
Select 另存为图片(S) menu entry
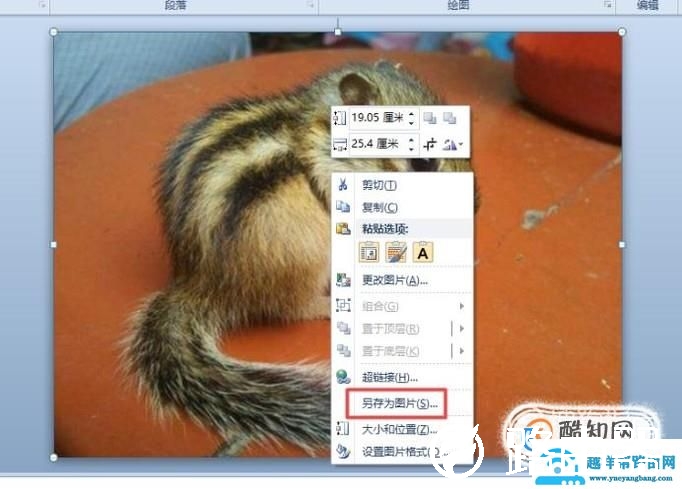click(x=399, y=403)
